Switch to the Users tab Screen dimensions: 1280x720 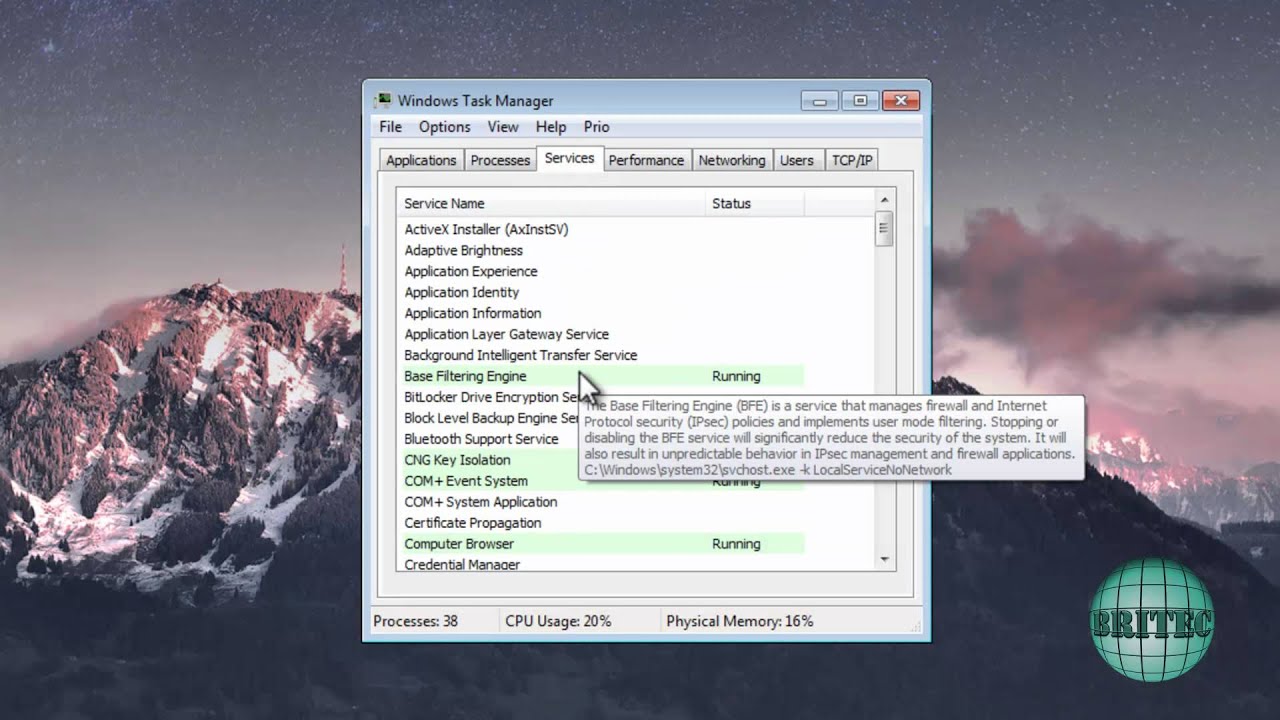click(x=796, y=160)
